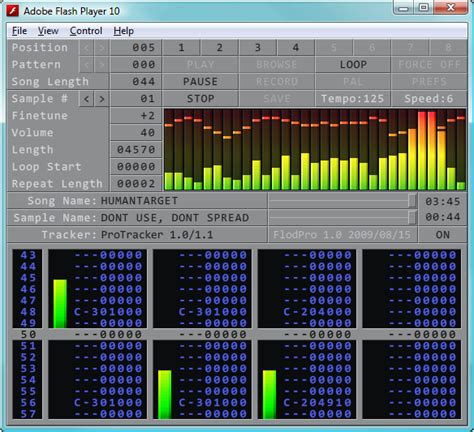
Task: Click row 48 C-301000 in first track
Action: click(x=108, y=312)
